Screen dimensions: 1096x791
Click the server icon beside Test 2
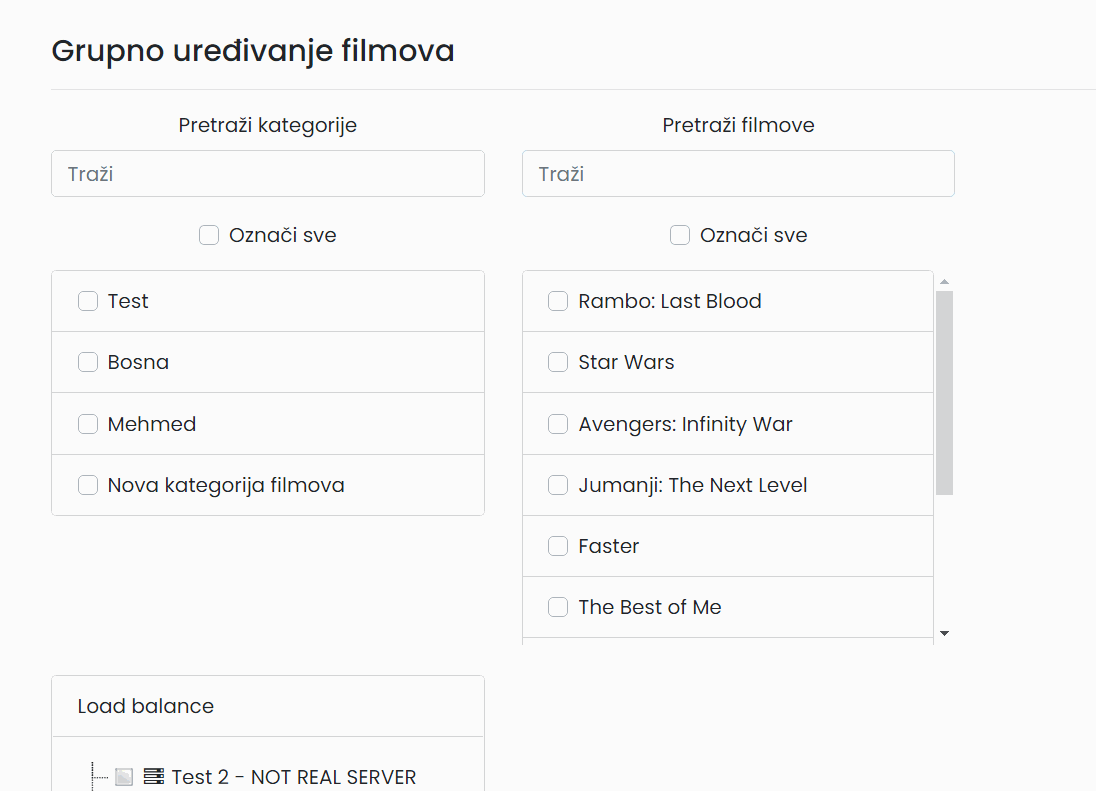(153, 776)
